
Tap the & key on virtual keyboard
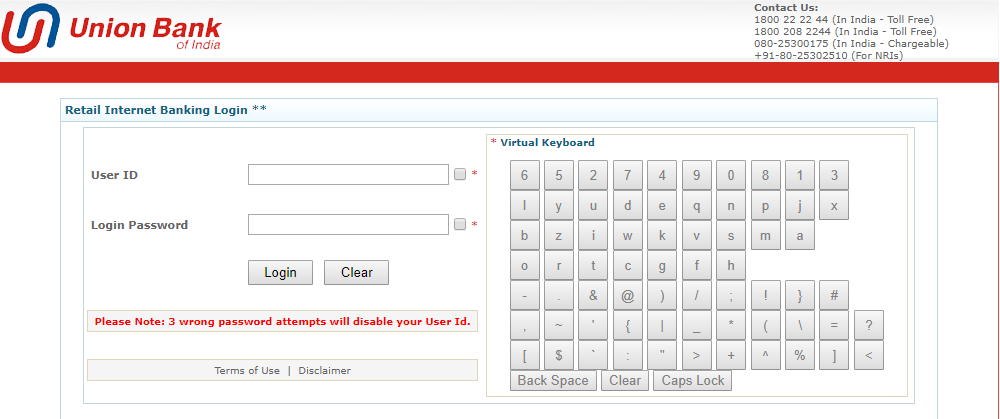(594, 296)
